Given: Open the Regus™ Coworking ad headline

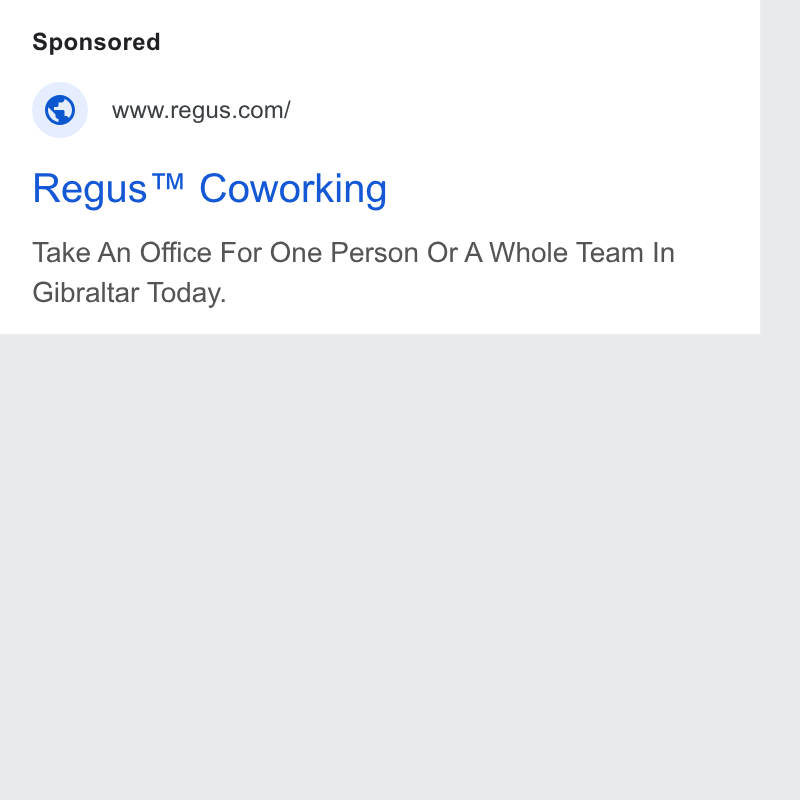Looking at the screenshot, I should click(x=210, y=189).
